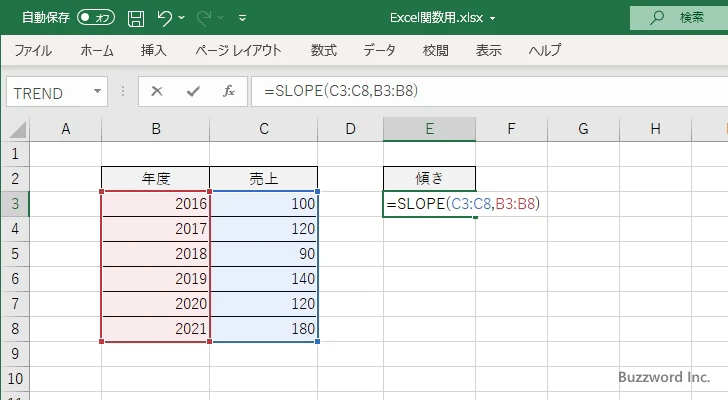Screen dimensions: 728x400
Task: Click the greyed Redo arrow icon
Action: pos(203,18)
